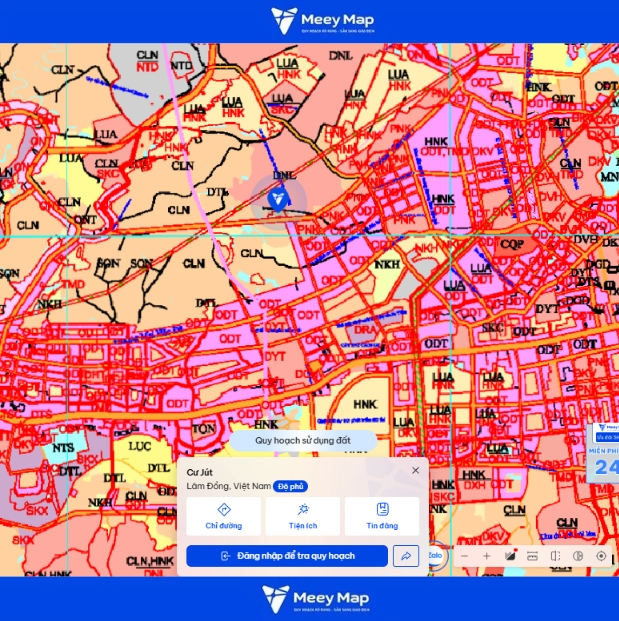Viewport: 619px width, 621px height.
Task: Click the TON zone label on map
Action: click(204, 429)
